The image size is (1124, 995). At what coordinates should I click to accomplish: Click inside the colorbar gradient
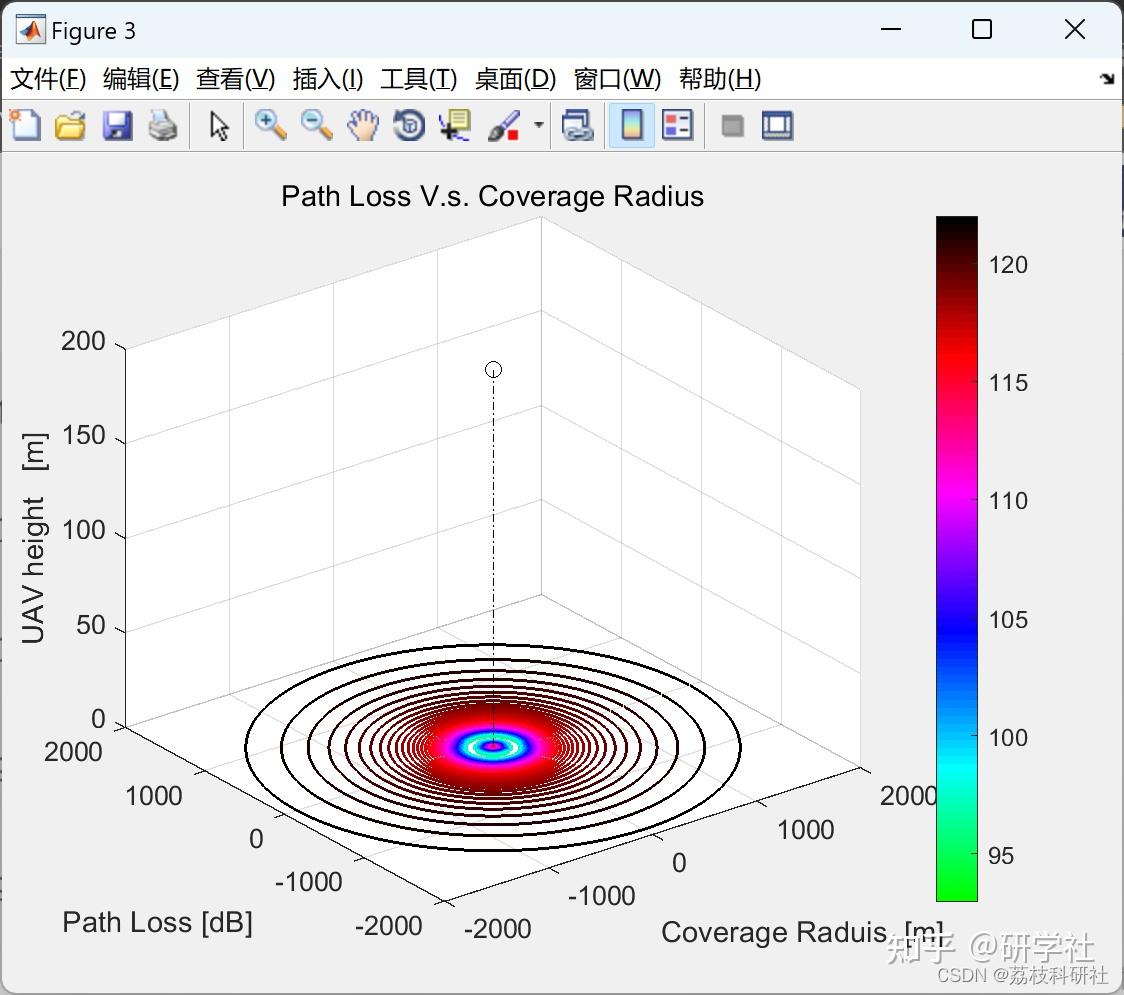point(955,550)
